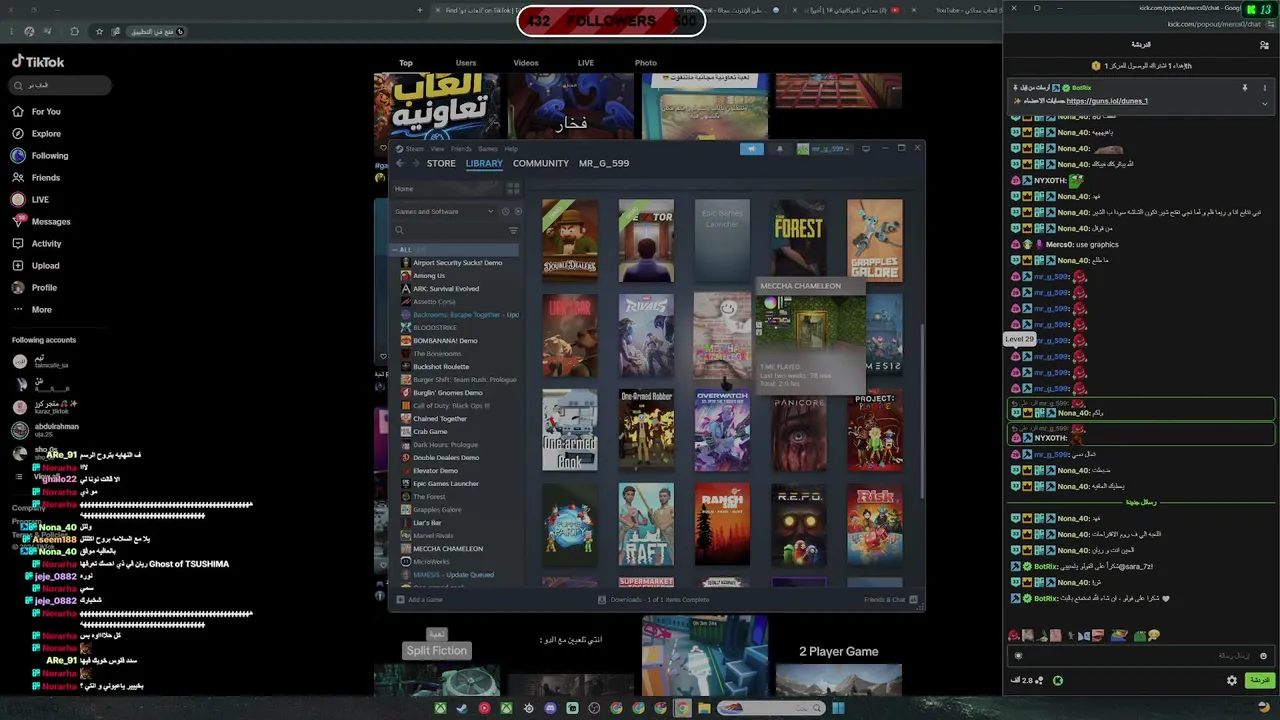The width and height of the screenshot is (1280, 720).
Task: Open pinned message three-dot options in Kick
Action: (x=1264, y=88)
